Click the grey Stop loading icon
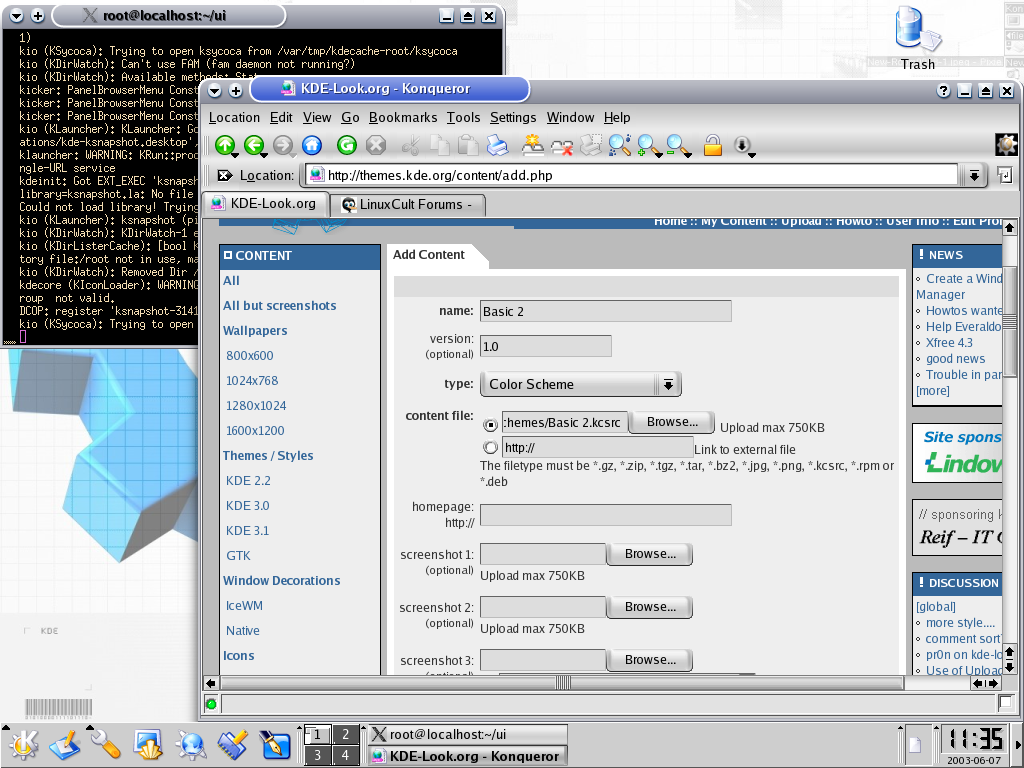1024x768 pixels. [x=376, y=145]
